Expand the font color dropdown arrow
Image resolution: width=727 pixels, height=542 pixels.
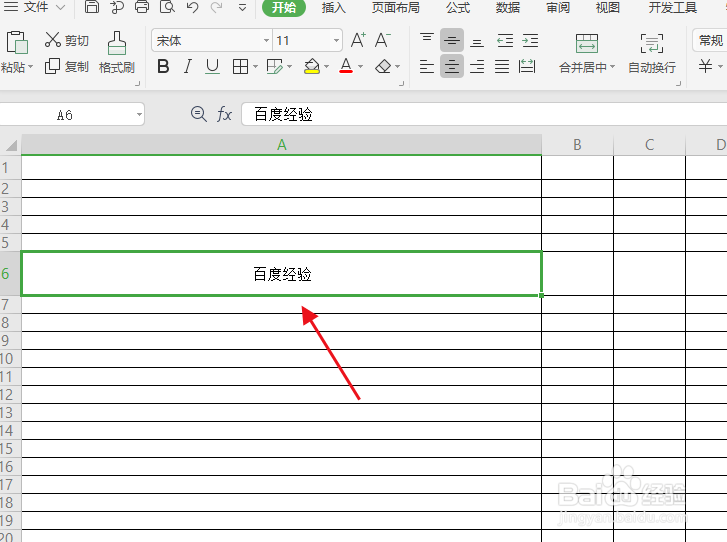coord(360,67)
